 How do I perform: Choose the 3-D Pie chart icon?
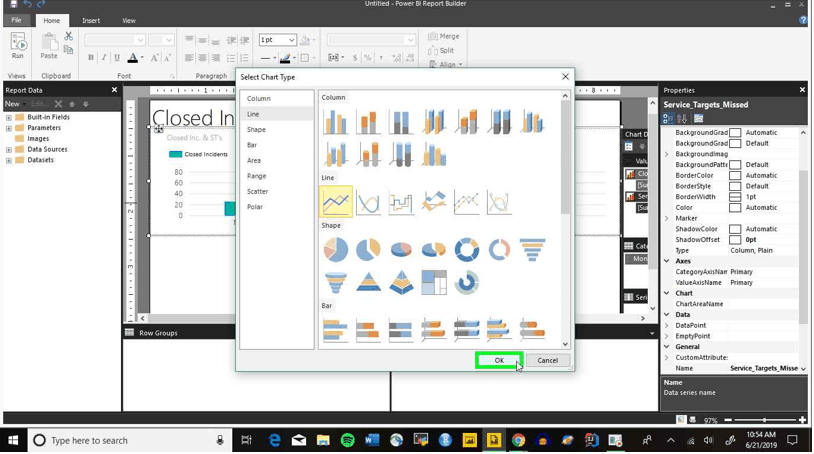pos(401,250)
